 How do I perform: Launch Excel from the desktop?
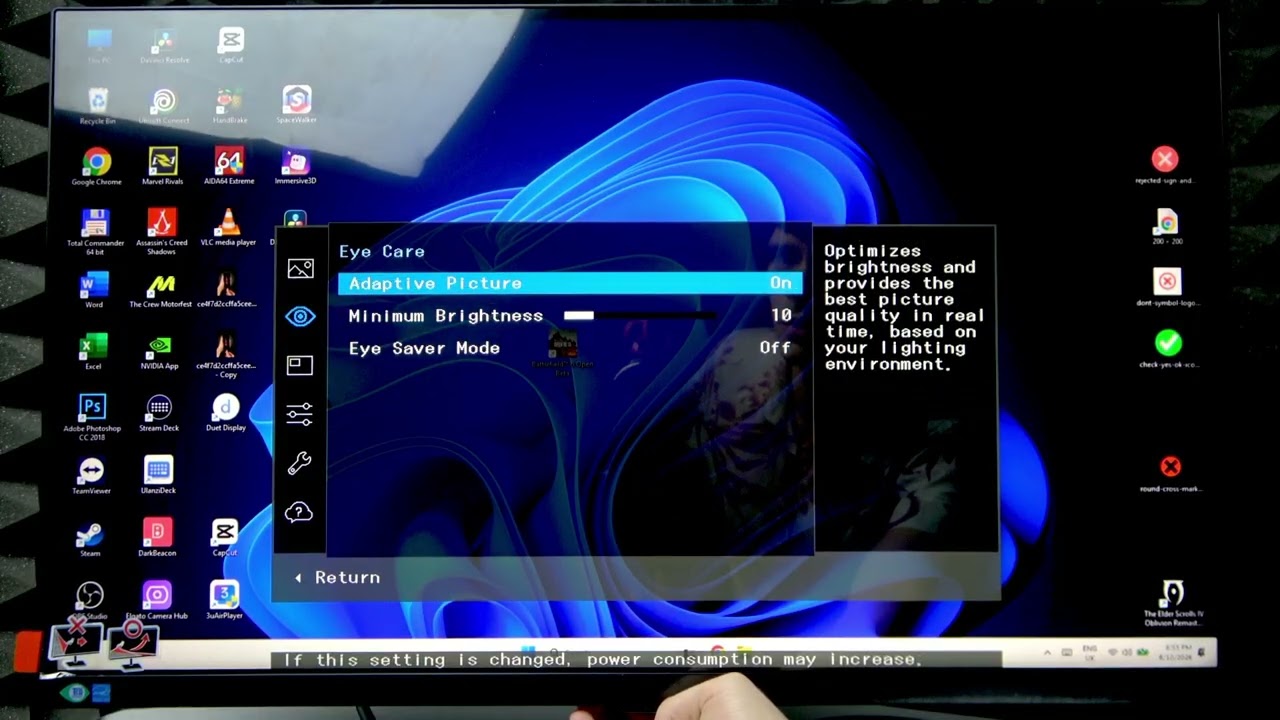(93, 353)
